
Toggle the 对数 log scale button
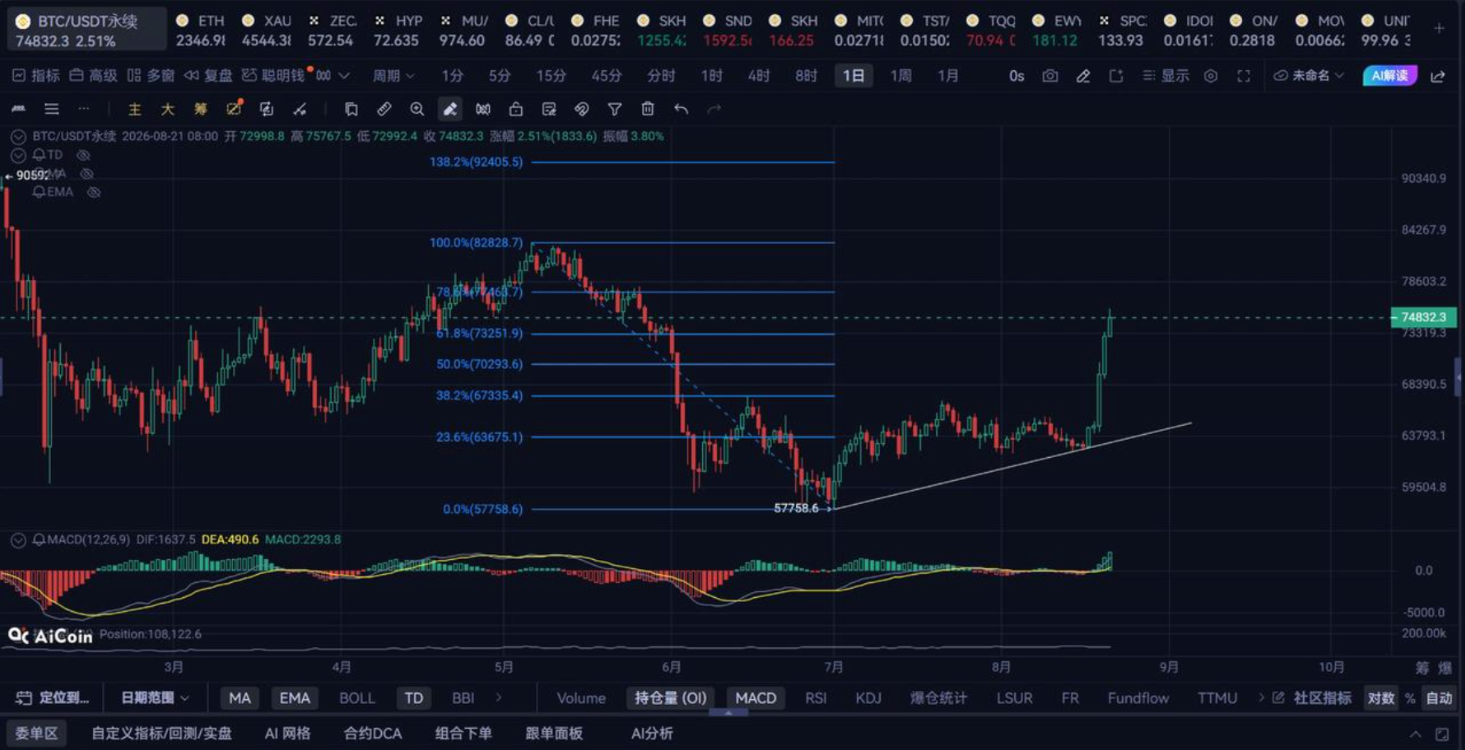pos(1381,698)
